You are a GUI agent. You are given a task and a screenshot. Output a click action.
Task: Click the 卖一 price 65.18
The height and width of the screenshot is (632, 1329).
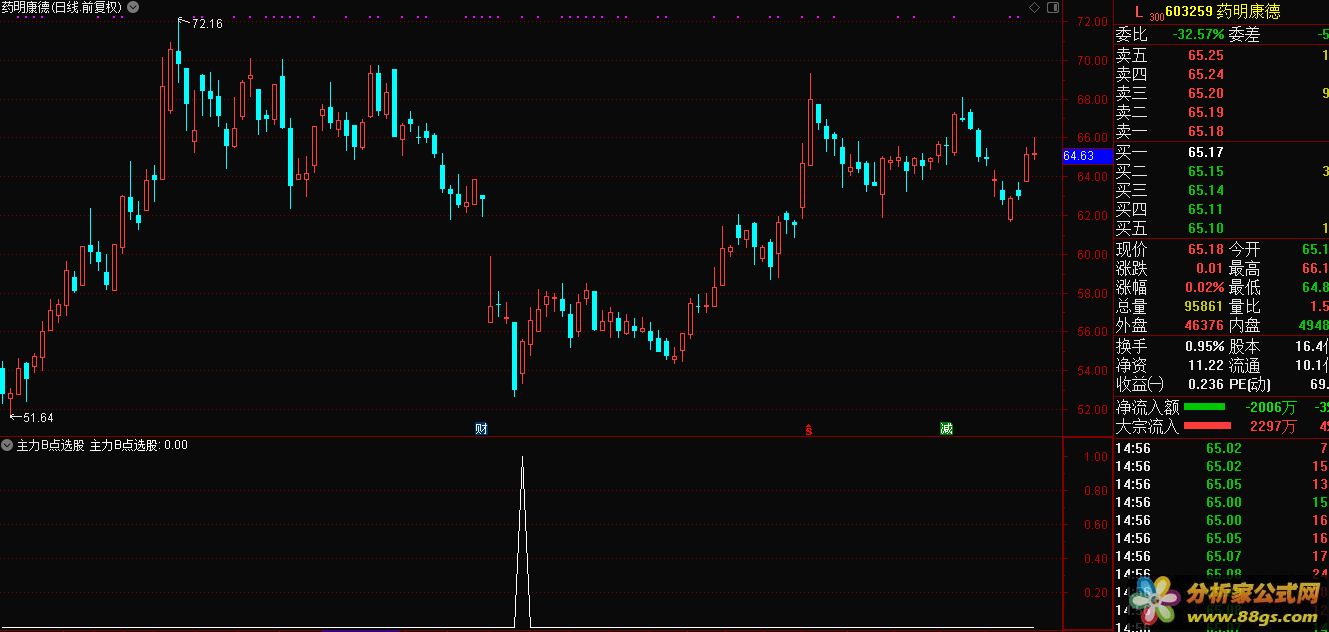tap(1205, 131)
